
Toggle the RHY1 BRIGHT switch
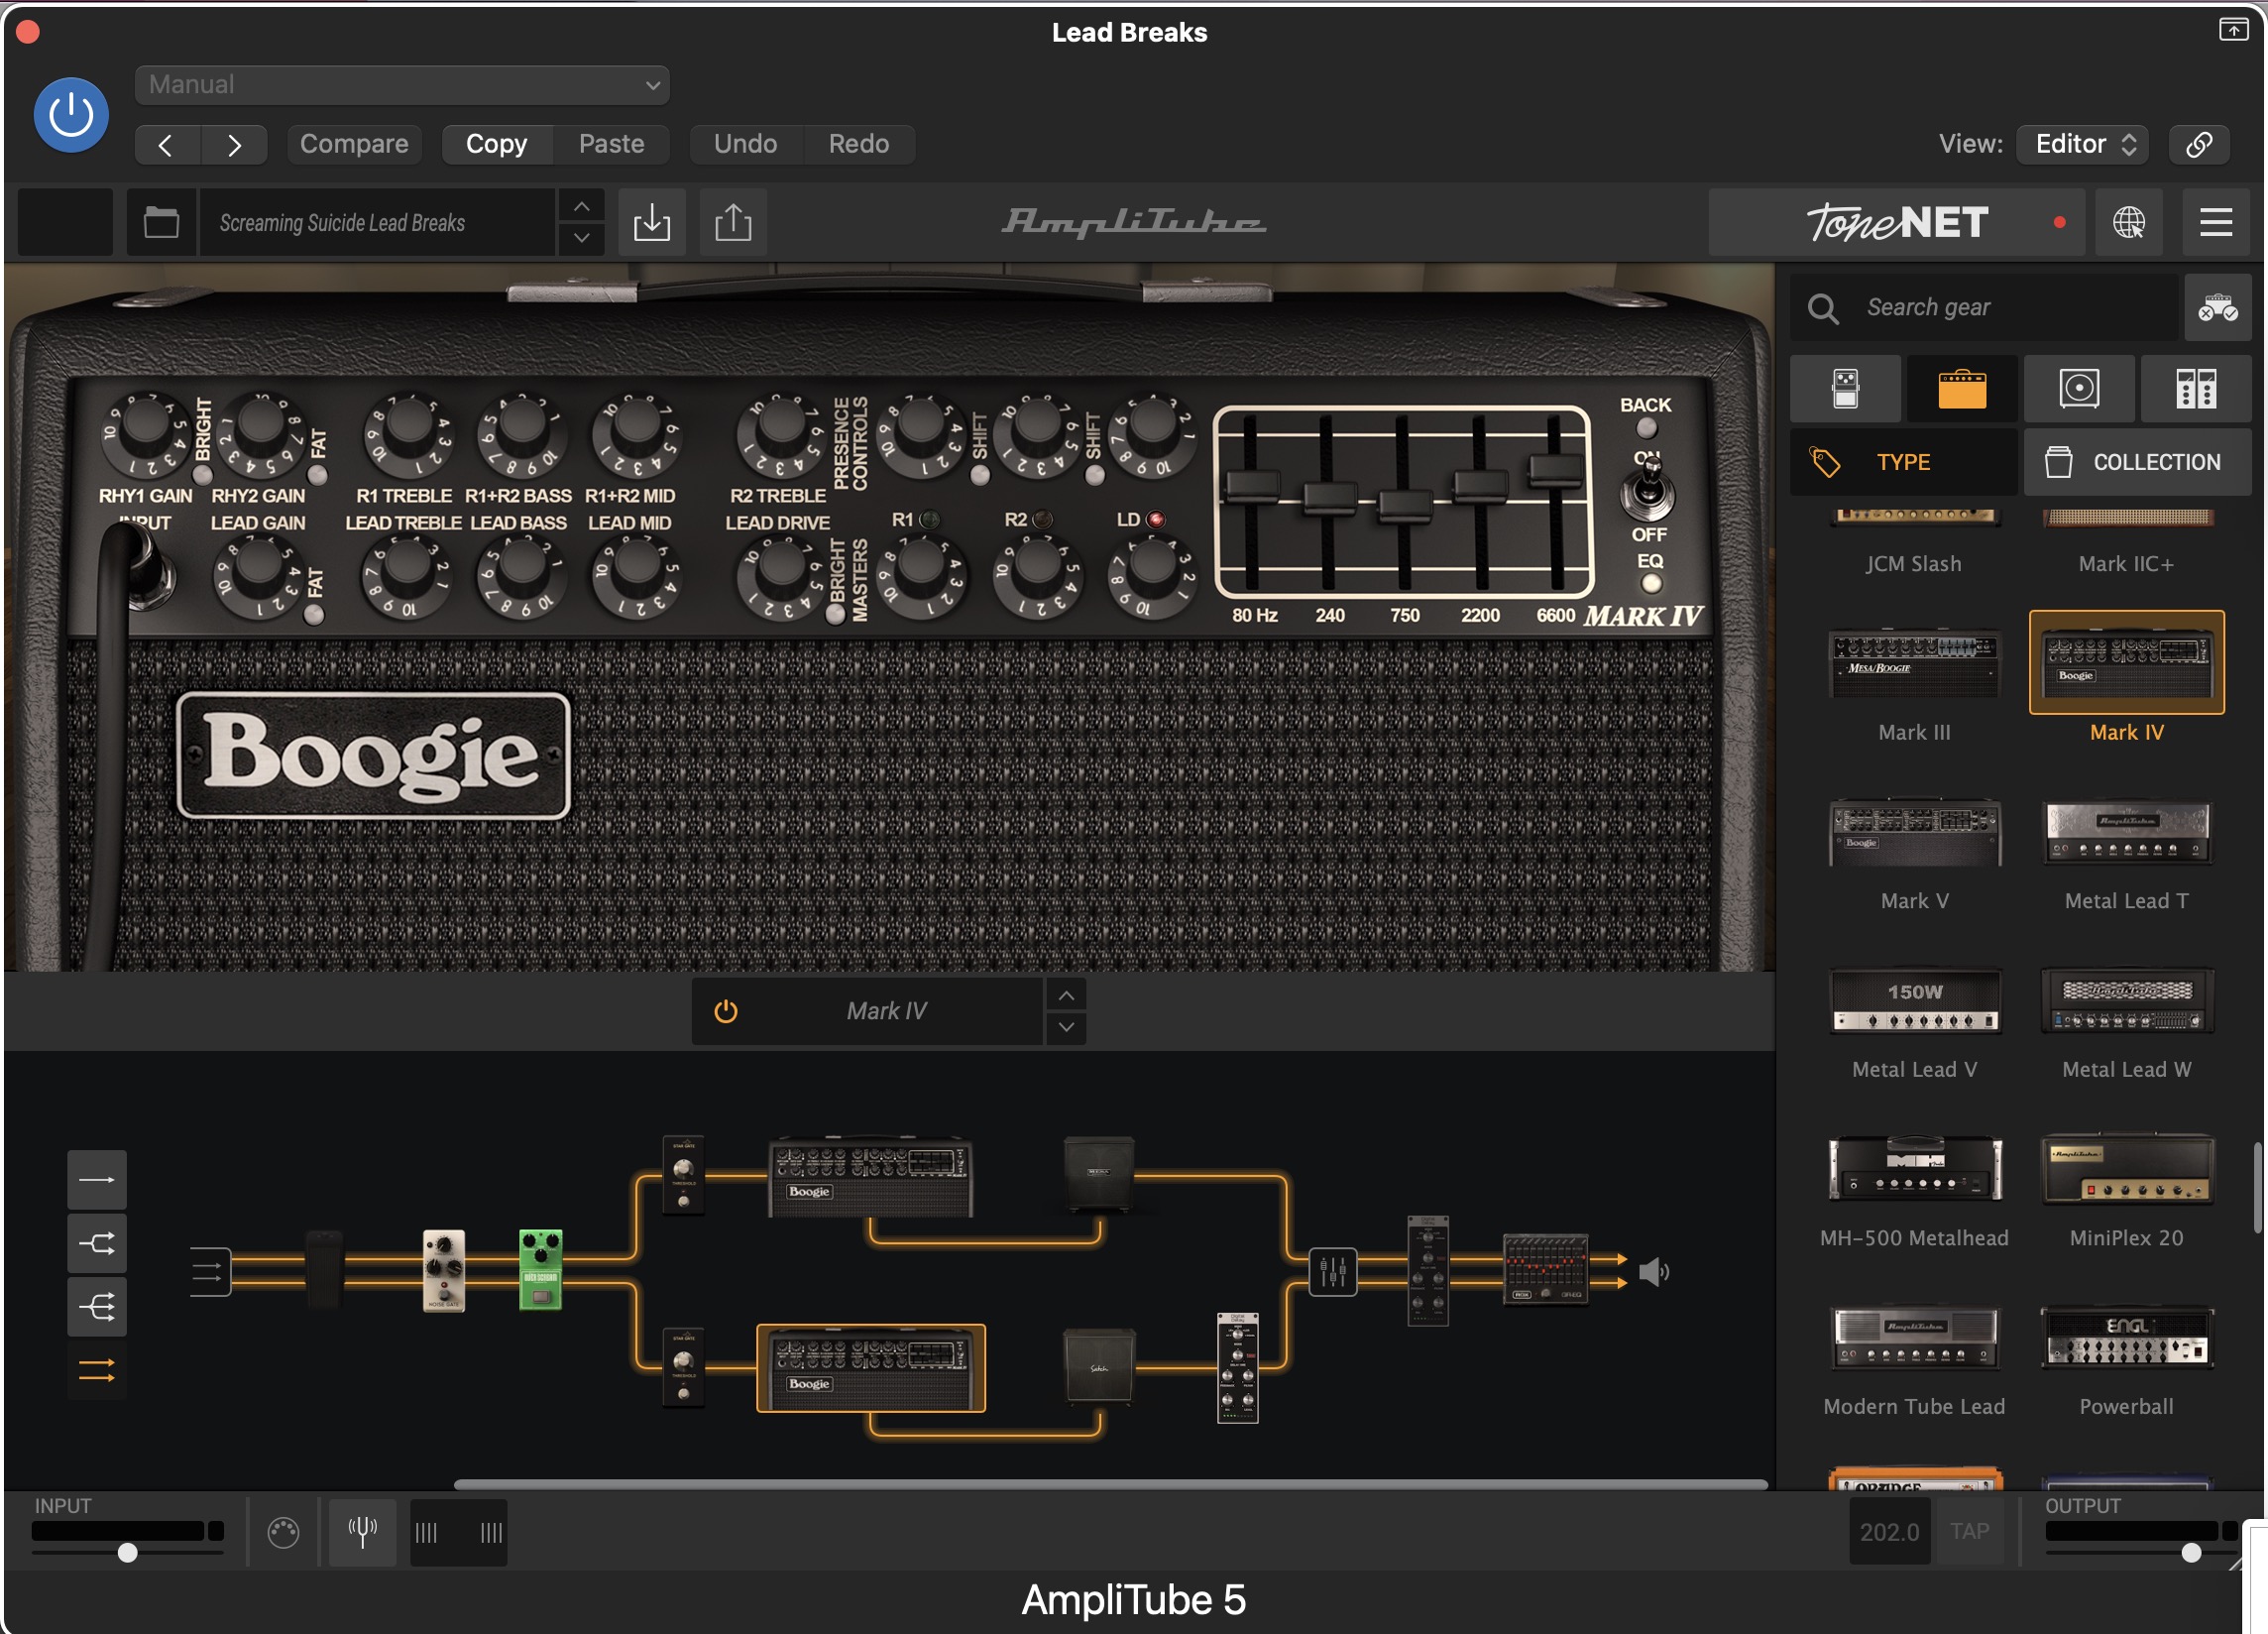click(x=203, y=474)
